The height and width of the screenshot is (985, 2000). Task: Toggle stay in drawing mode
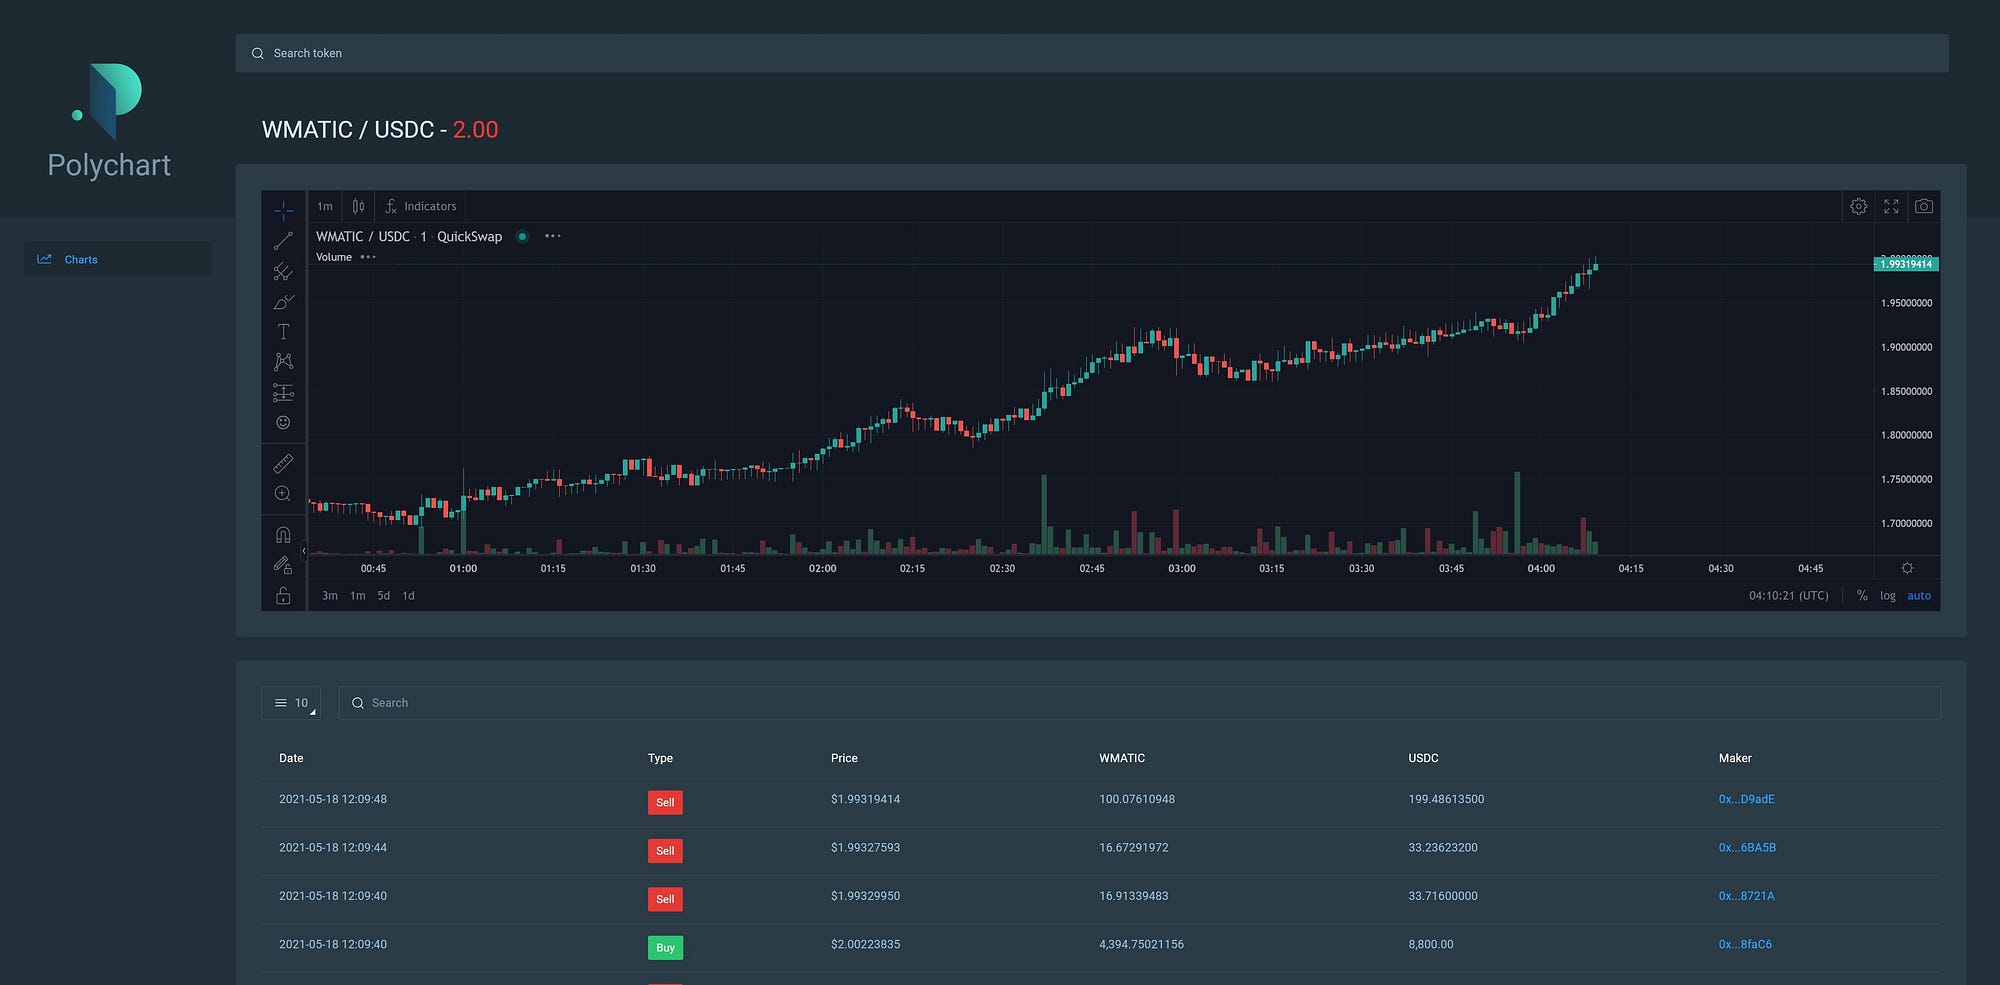283,565
